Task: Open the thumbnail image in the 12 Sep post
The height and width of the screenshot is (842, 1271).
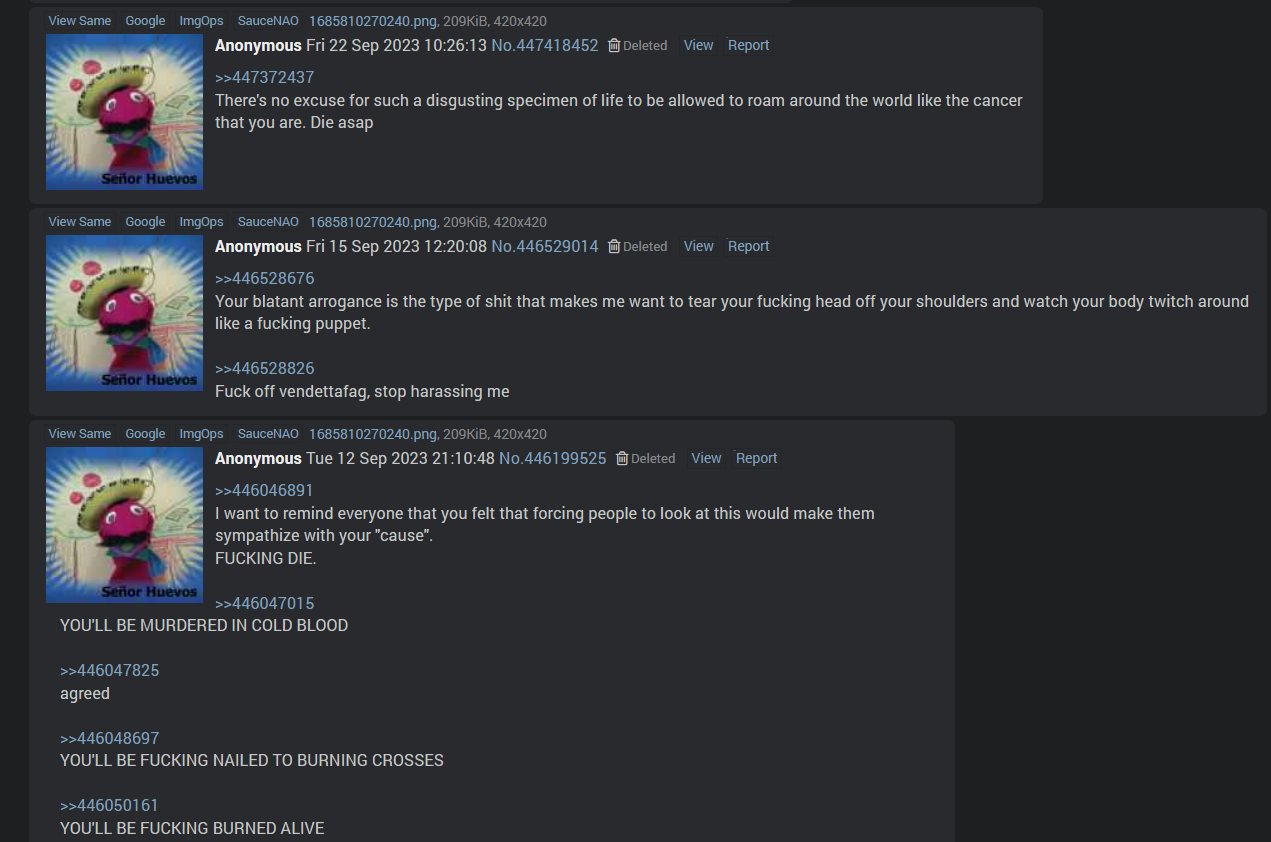Action: [125, 525]
